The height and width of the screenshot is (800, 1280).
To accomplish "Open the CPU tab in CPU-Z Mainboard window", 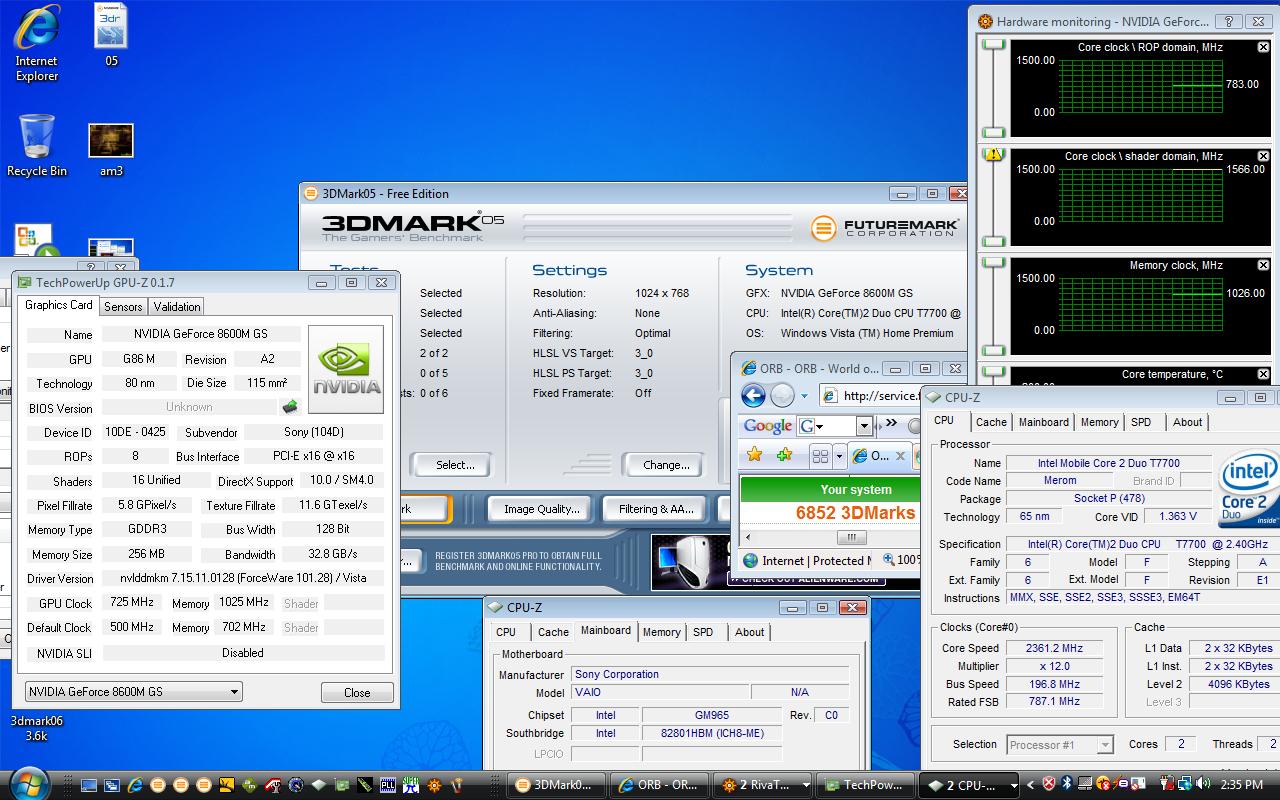I will point(506,632).
